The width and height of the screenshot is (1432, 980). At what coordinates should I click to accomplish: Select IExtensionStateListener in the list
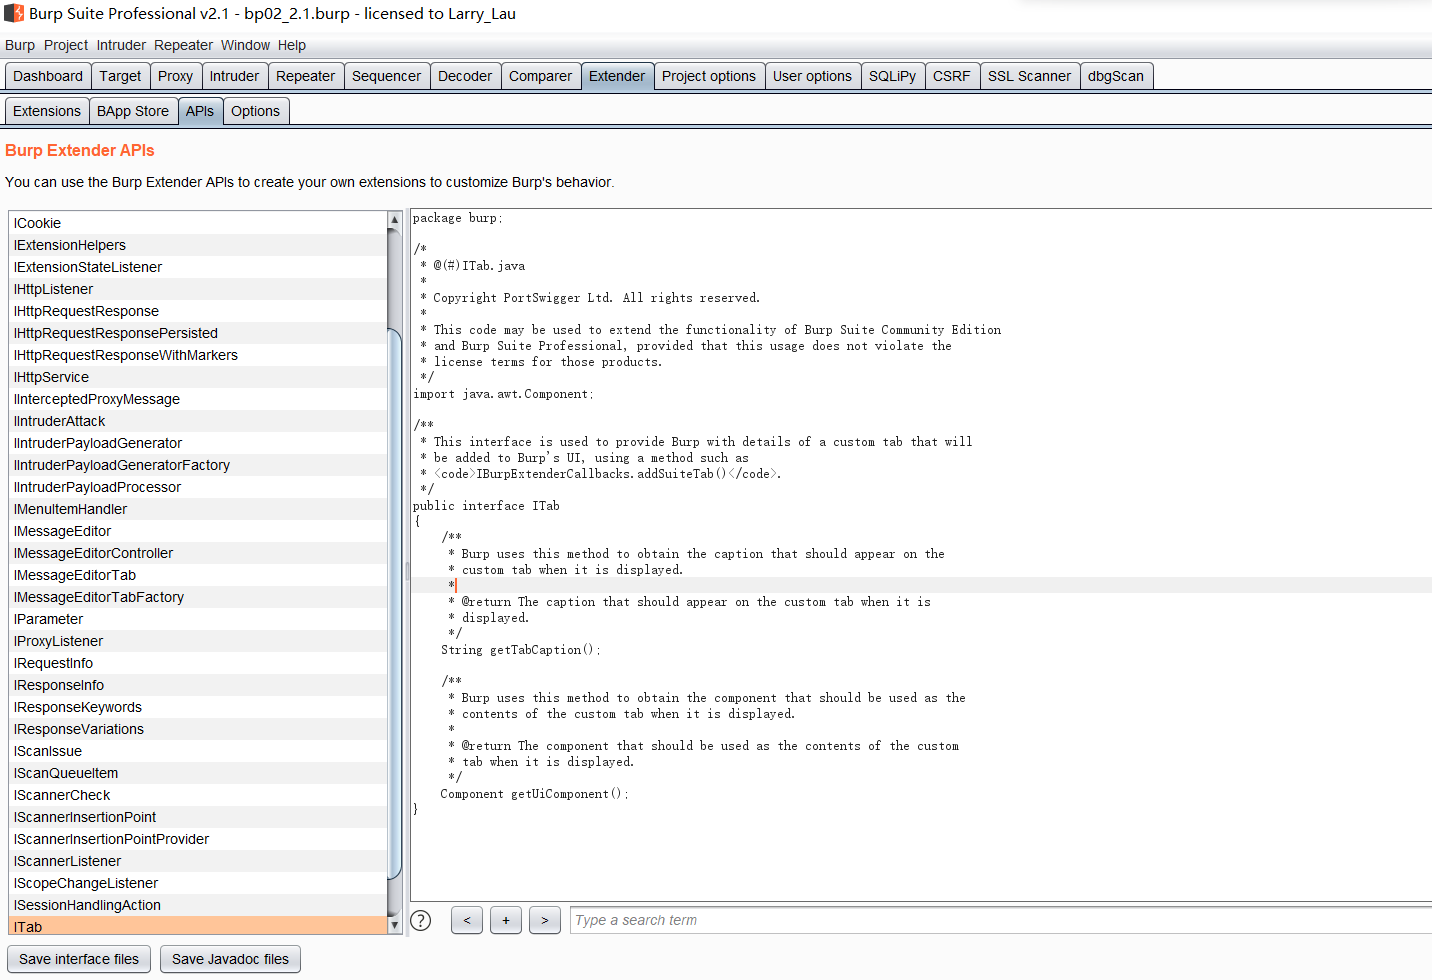(x=198, y=267)
